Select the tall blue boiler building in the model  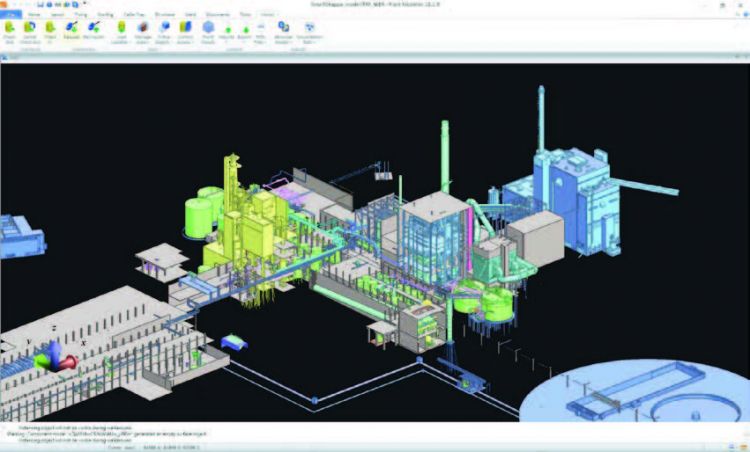coord(576,201)
